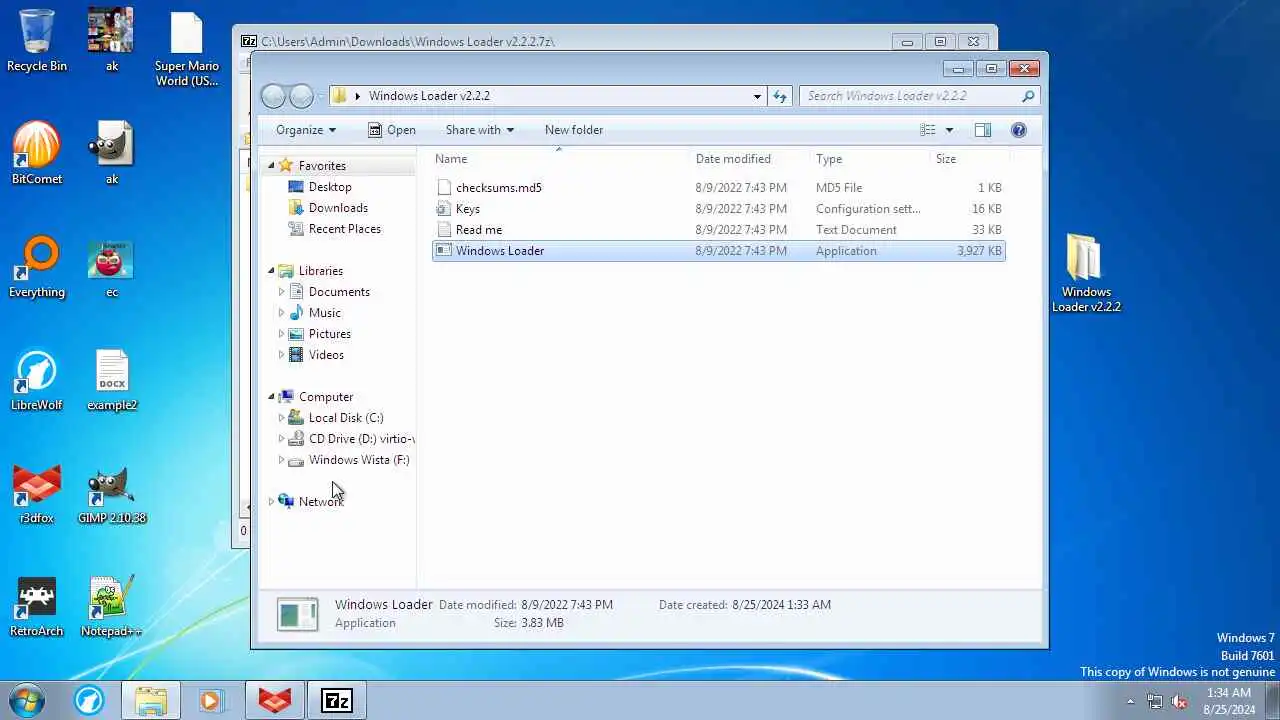Screen dimensions: 1280x720
Task: Click the Windows Loader v2.2.2 address breadcrumb
Action: point(429,96)
